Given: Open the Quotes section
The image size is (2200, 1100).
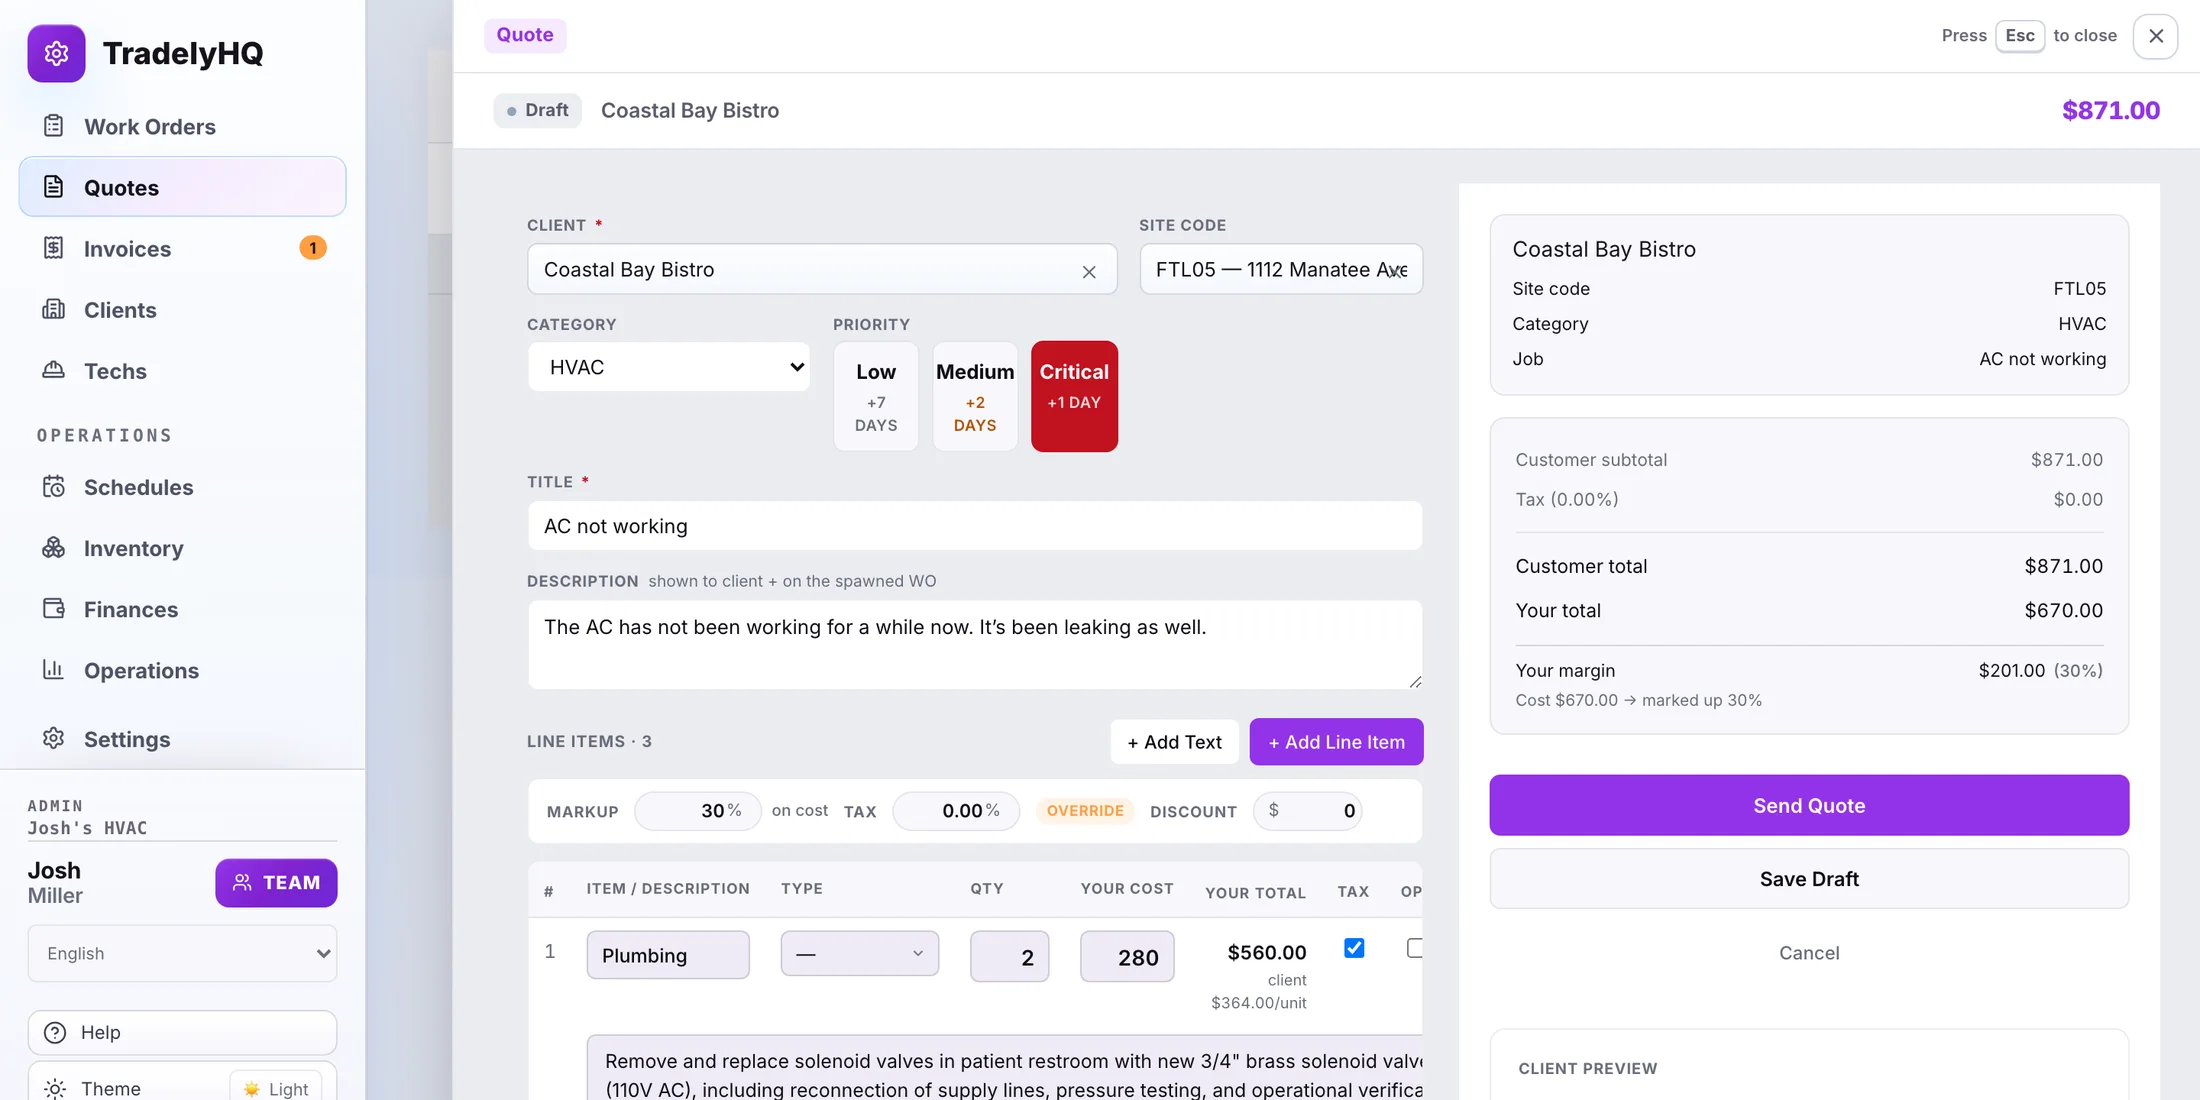Looking at the screenshot, I should 182,187.
